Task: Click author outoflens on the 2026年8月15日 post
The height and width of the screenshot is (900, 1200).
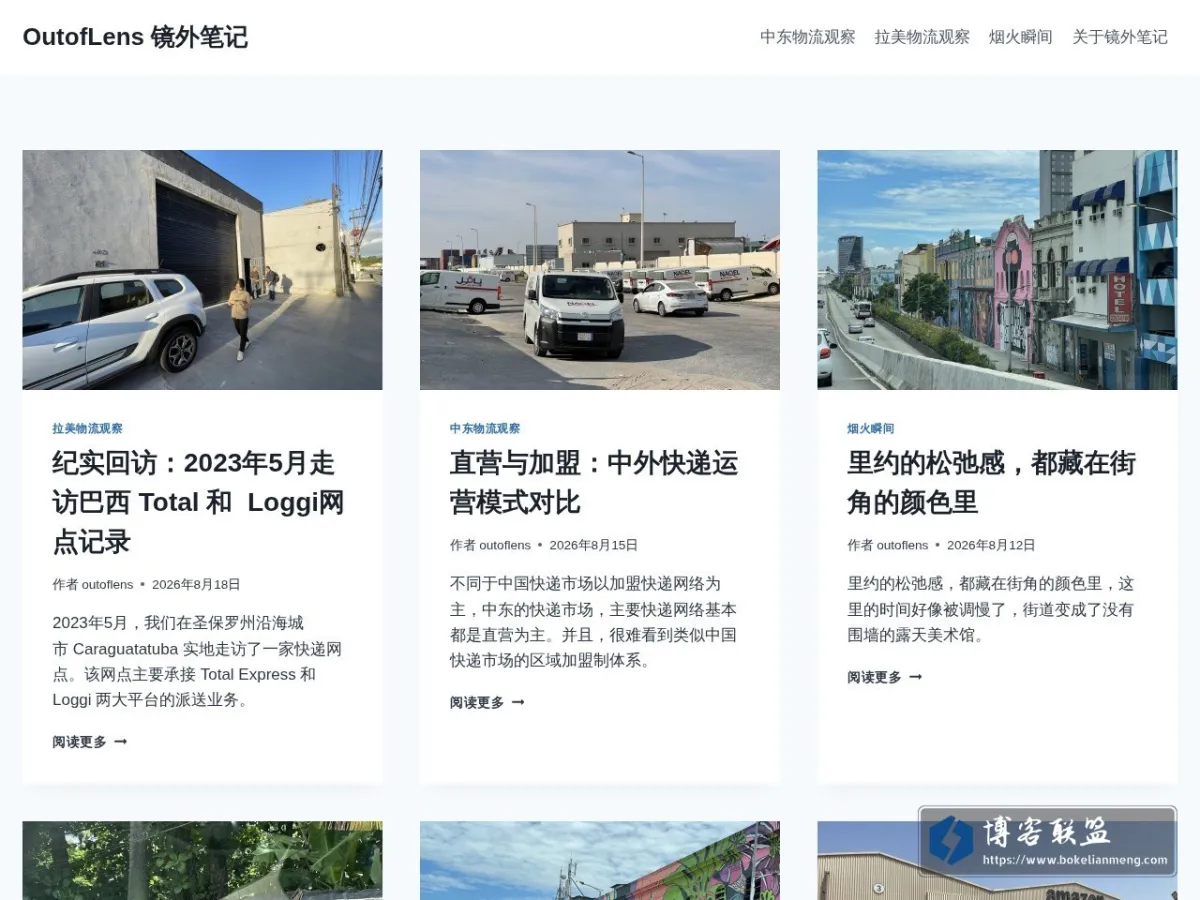Action: [505, 545]
